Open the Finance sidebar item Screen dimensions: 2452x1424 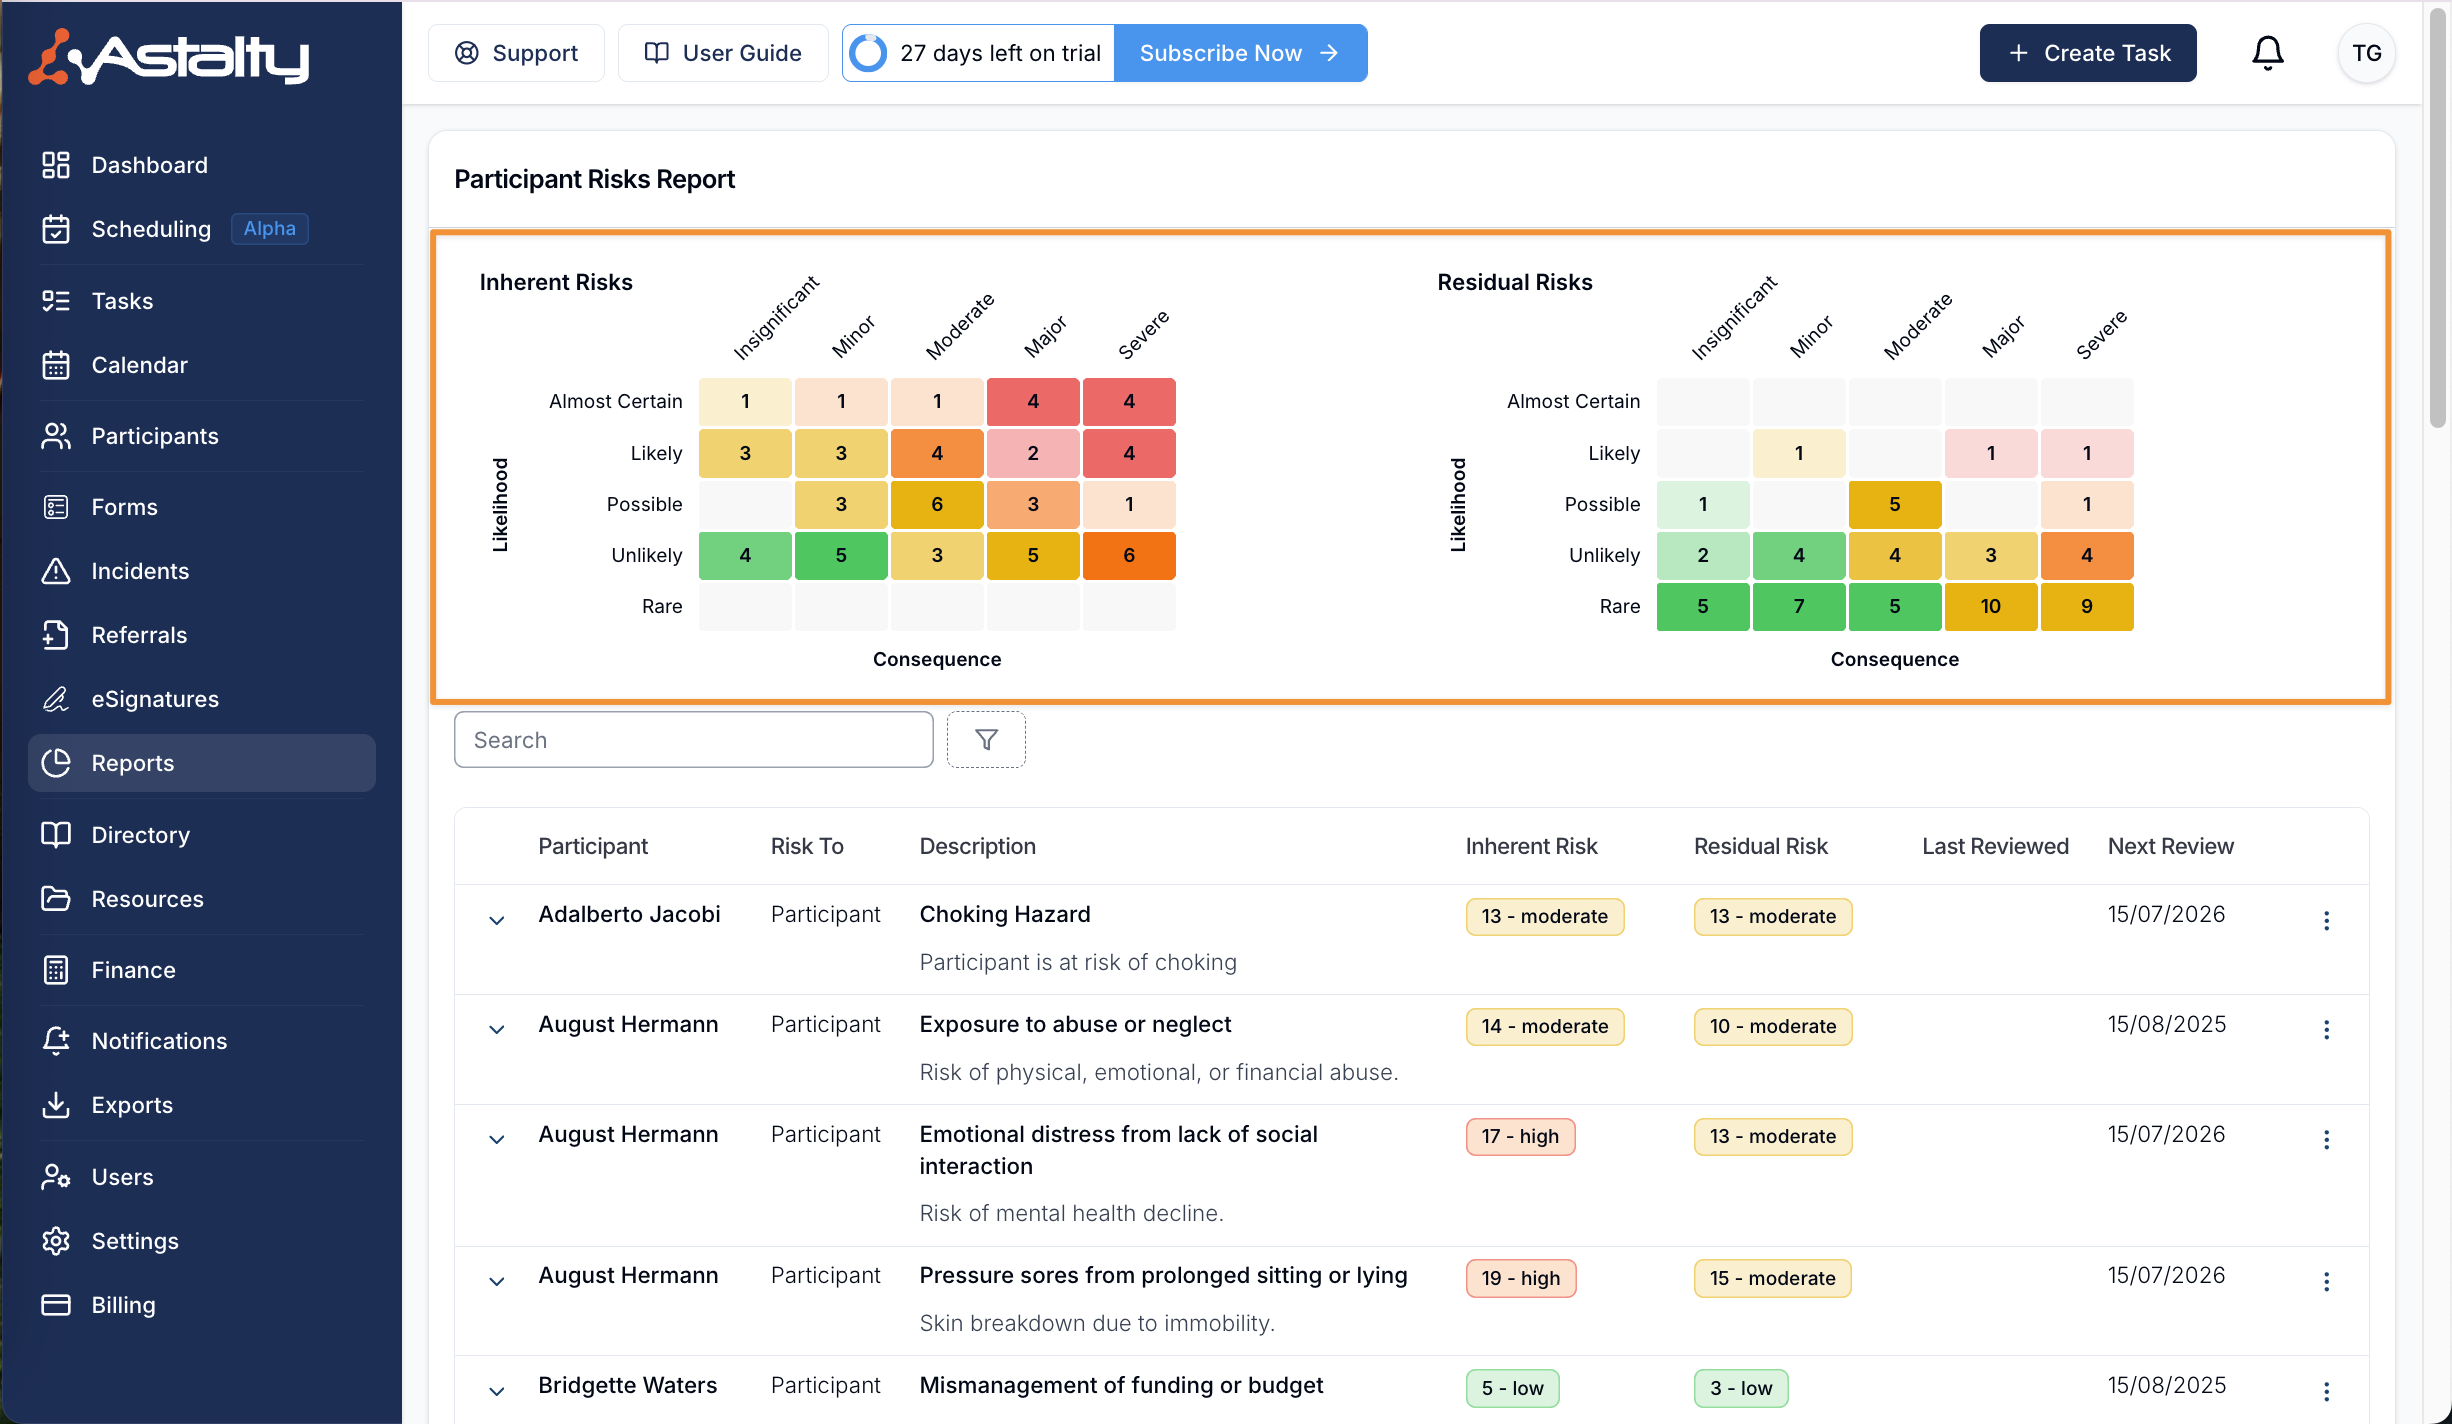click(x=133, y=970)
